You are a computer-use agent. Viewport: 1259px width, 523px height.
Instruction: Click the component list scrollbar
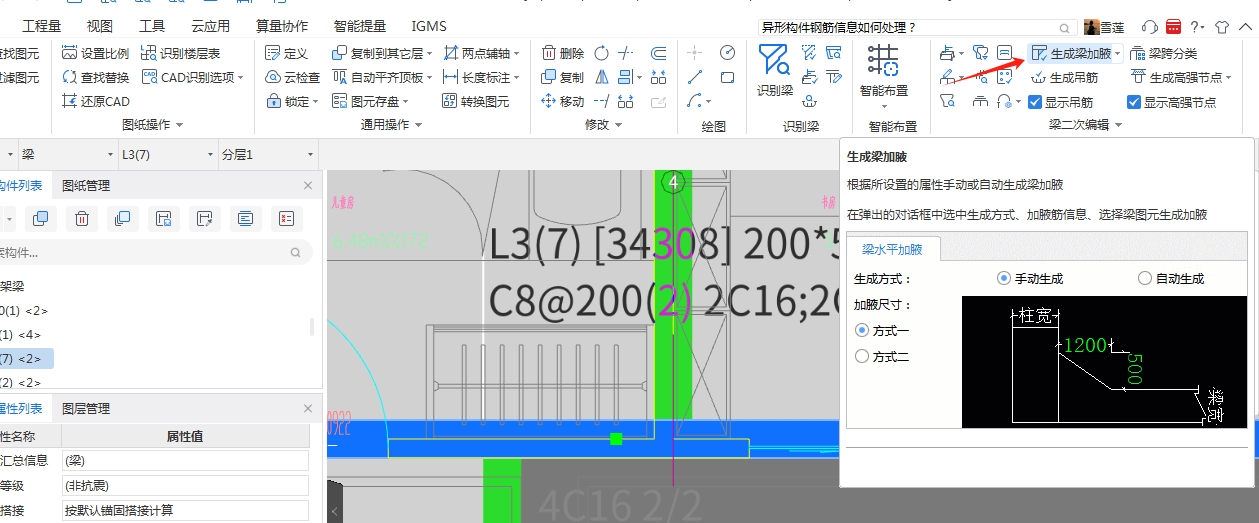[314, 326]
